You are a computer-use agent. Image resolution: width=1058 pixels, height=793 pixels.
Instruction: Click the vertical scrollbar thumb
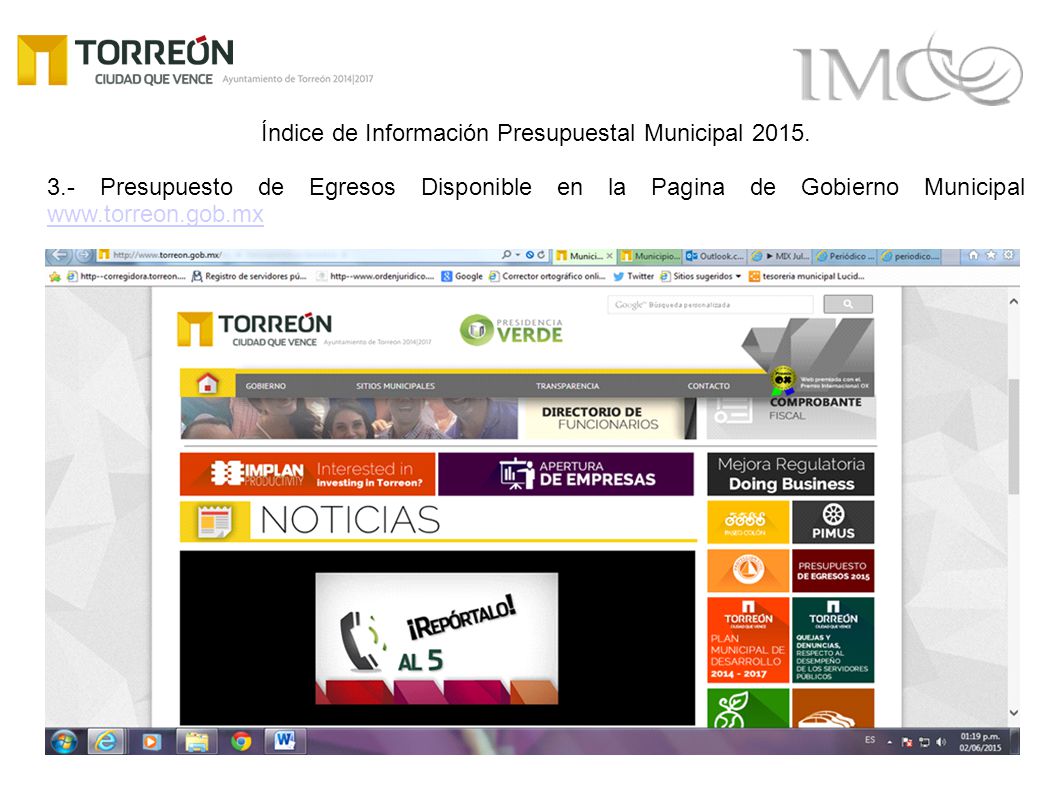1013,437
